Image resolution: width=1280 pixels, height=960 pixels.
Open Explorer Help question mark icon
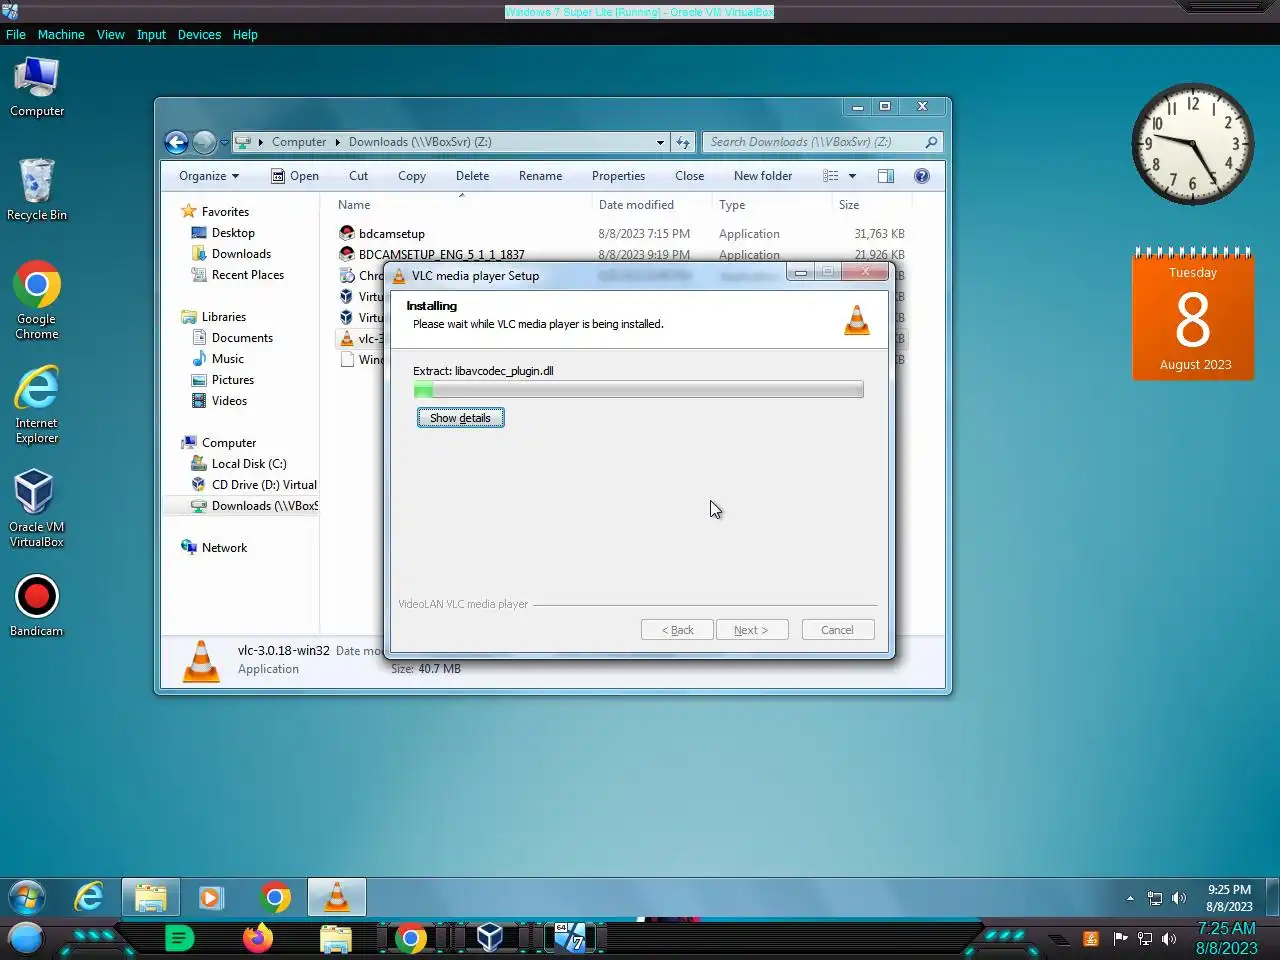[922, 176]
